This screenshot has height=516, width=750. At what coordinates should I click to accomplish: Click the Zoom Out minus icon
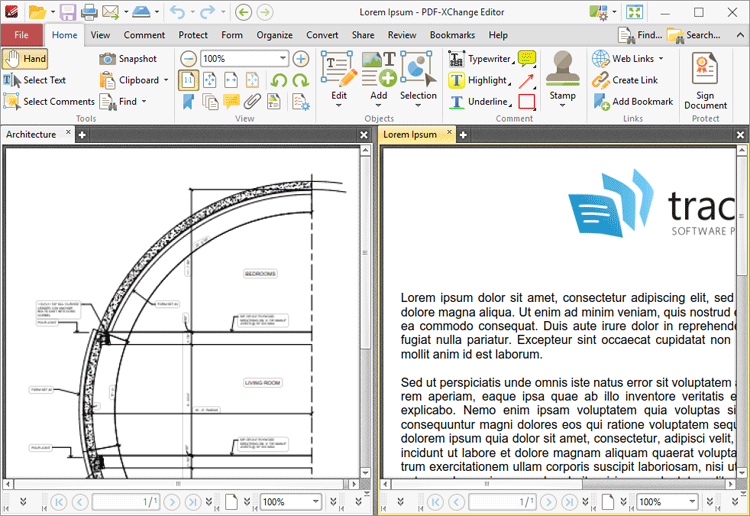tap(188, 59)
